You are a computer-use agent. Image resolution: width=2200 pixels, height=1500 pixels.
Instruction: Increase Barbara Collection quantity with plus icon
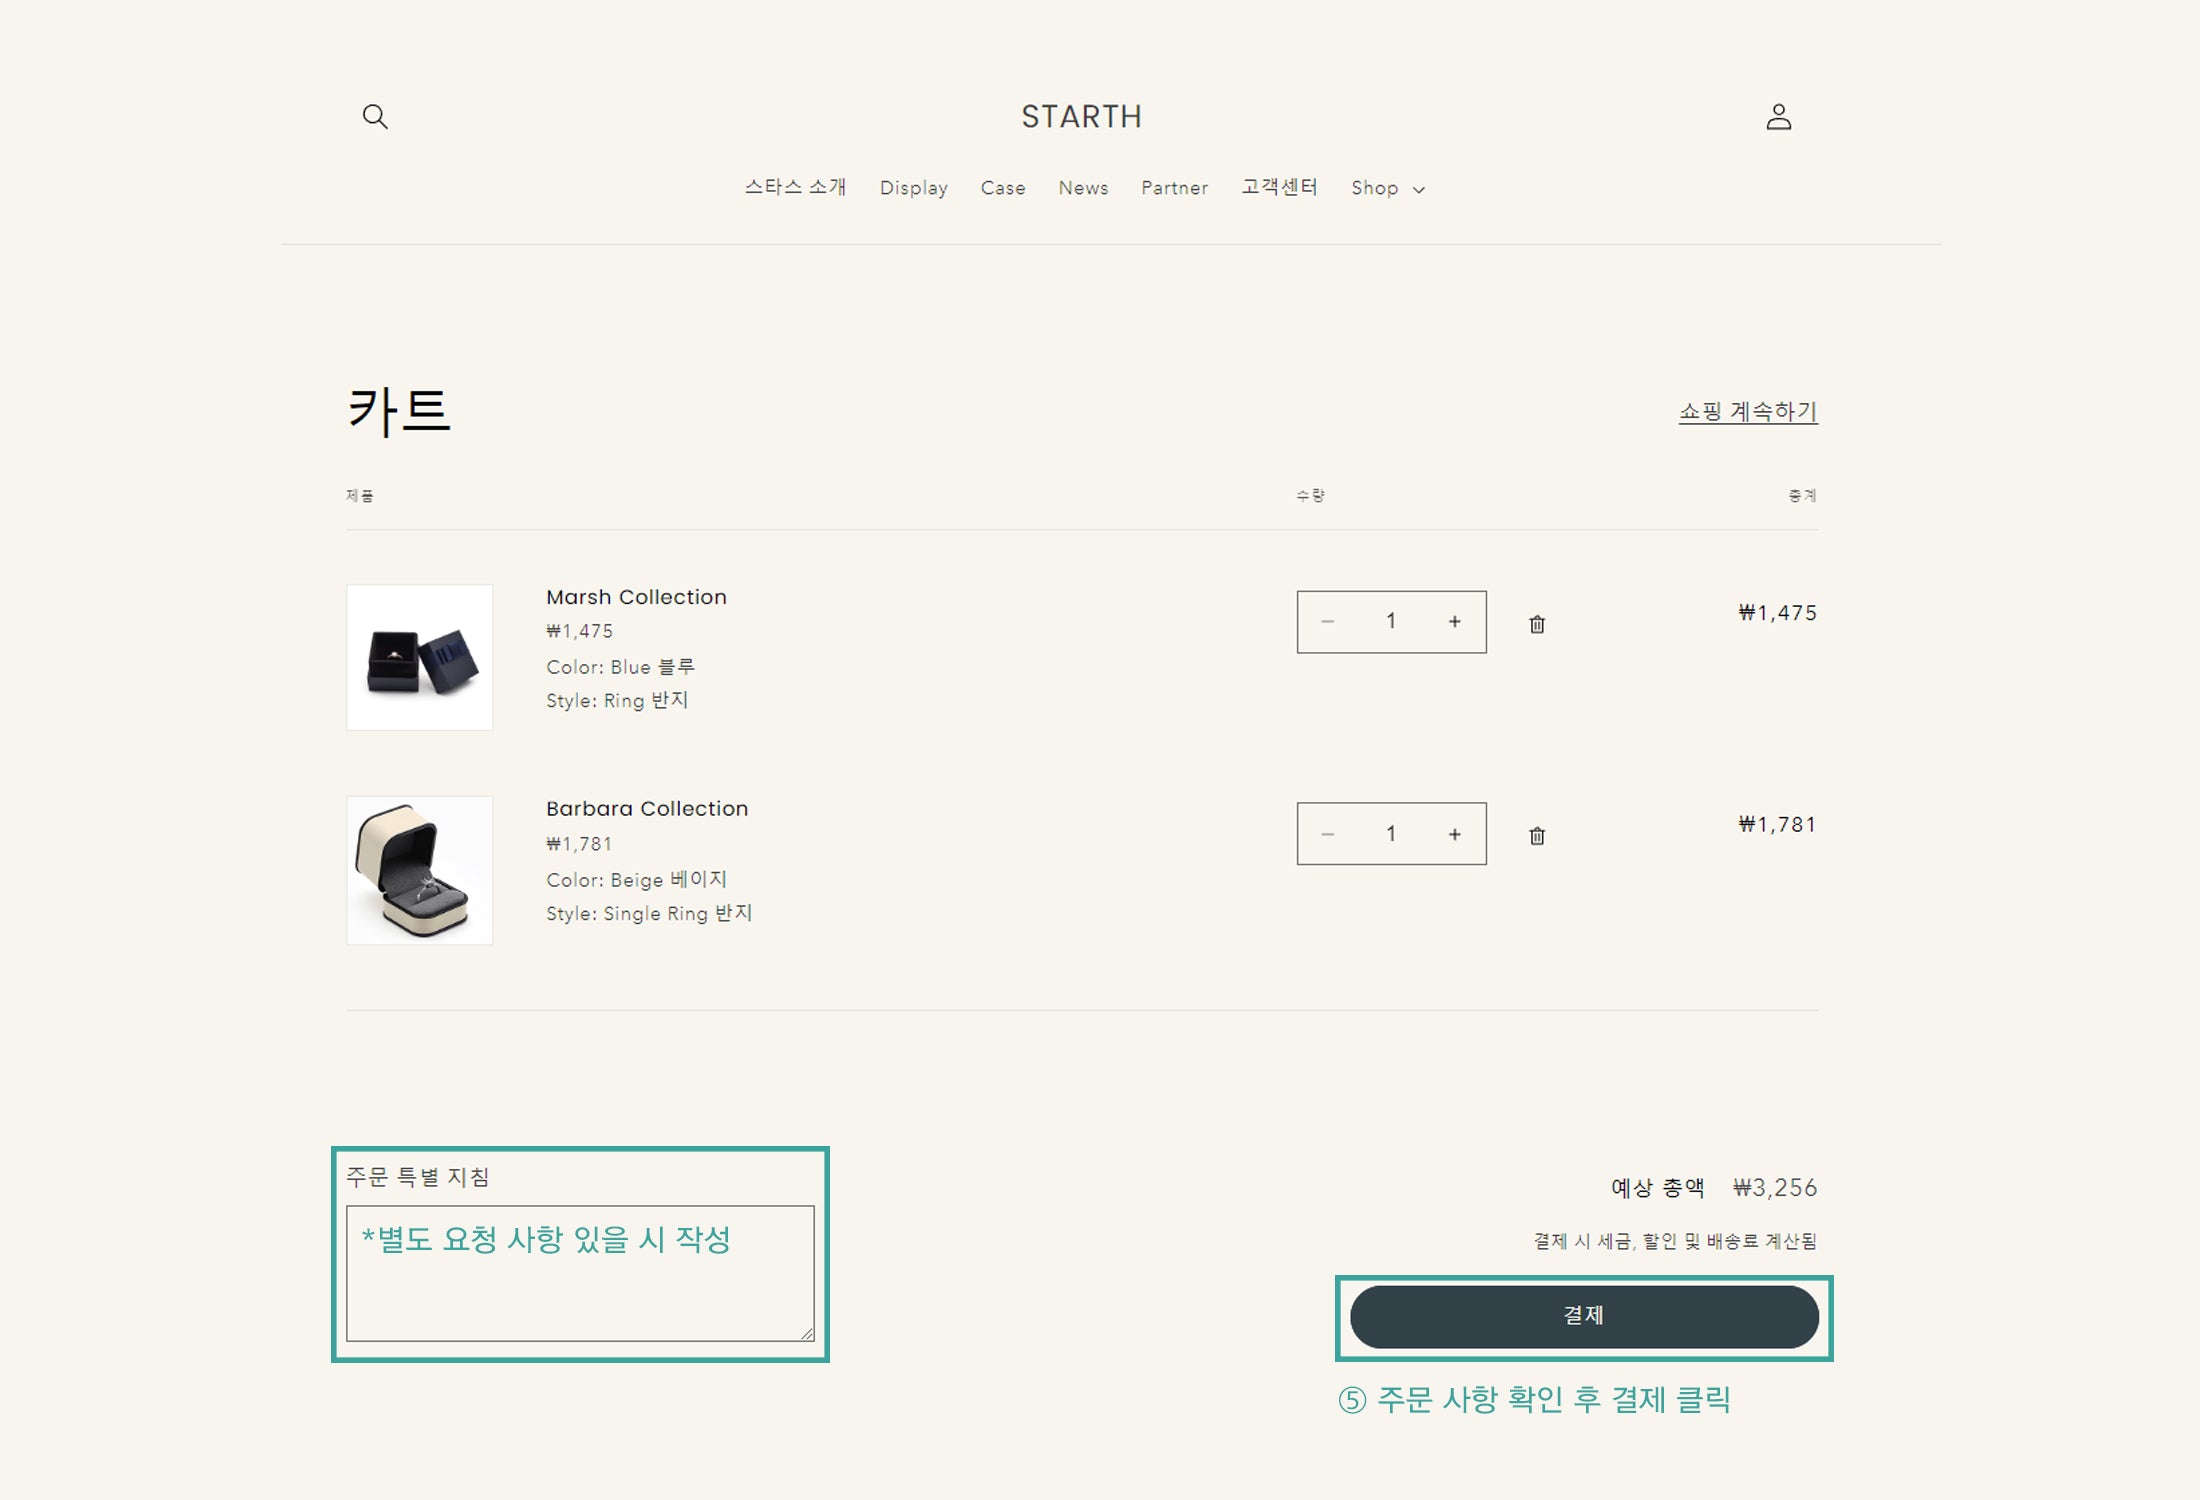(x=1455, y=833)
